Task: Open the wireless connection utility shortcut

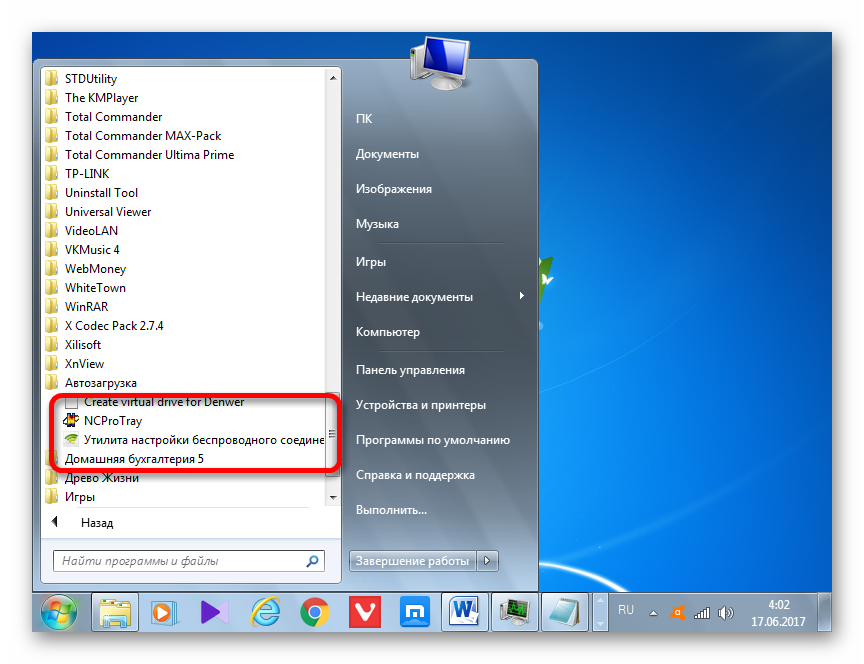Action: click(194, 440)
